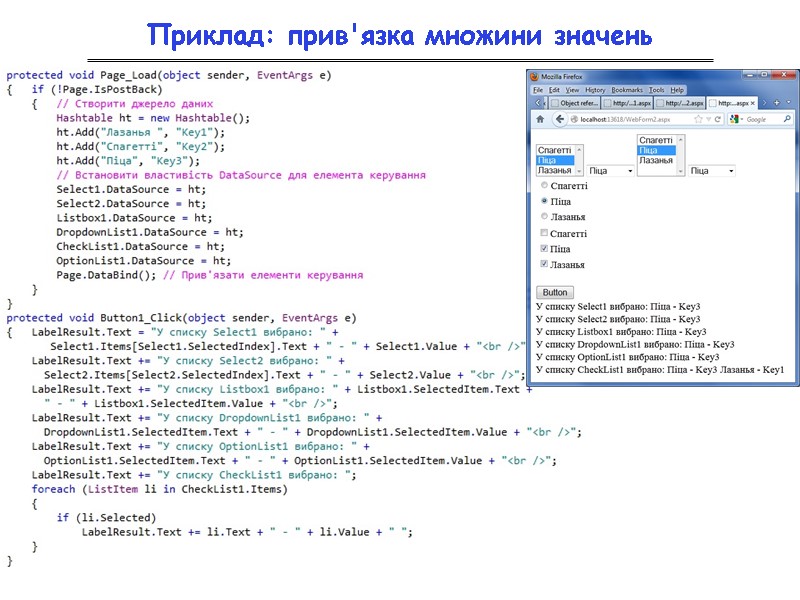Open the History menu

(x=595, y=90)
